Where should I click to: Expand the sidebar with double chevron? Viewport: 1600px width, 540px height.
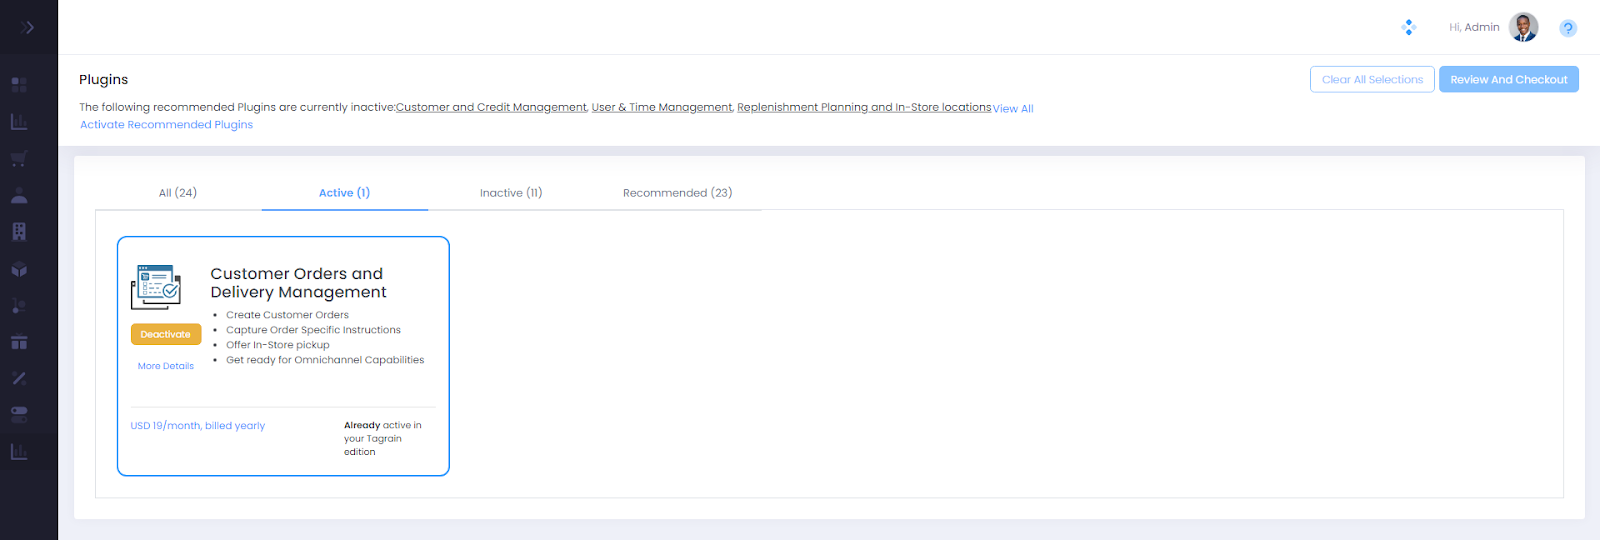pos(27,27)
